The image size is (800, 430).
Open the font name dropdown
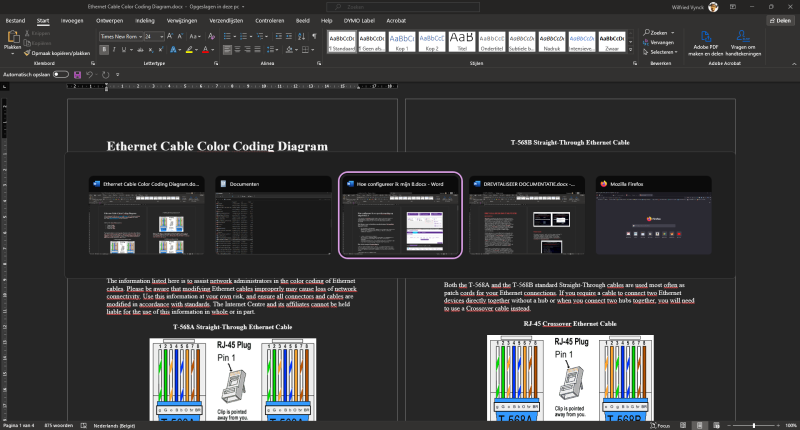tap(139, 36)
